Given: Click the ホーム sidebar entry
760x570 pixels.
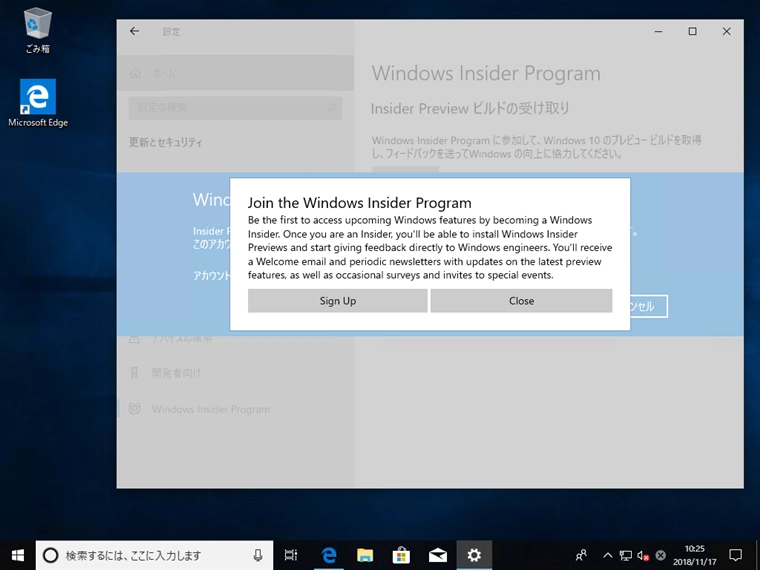Looking at the screenshot, I should click(235, 73).
